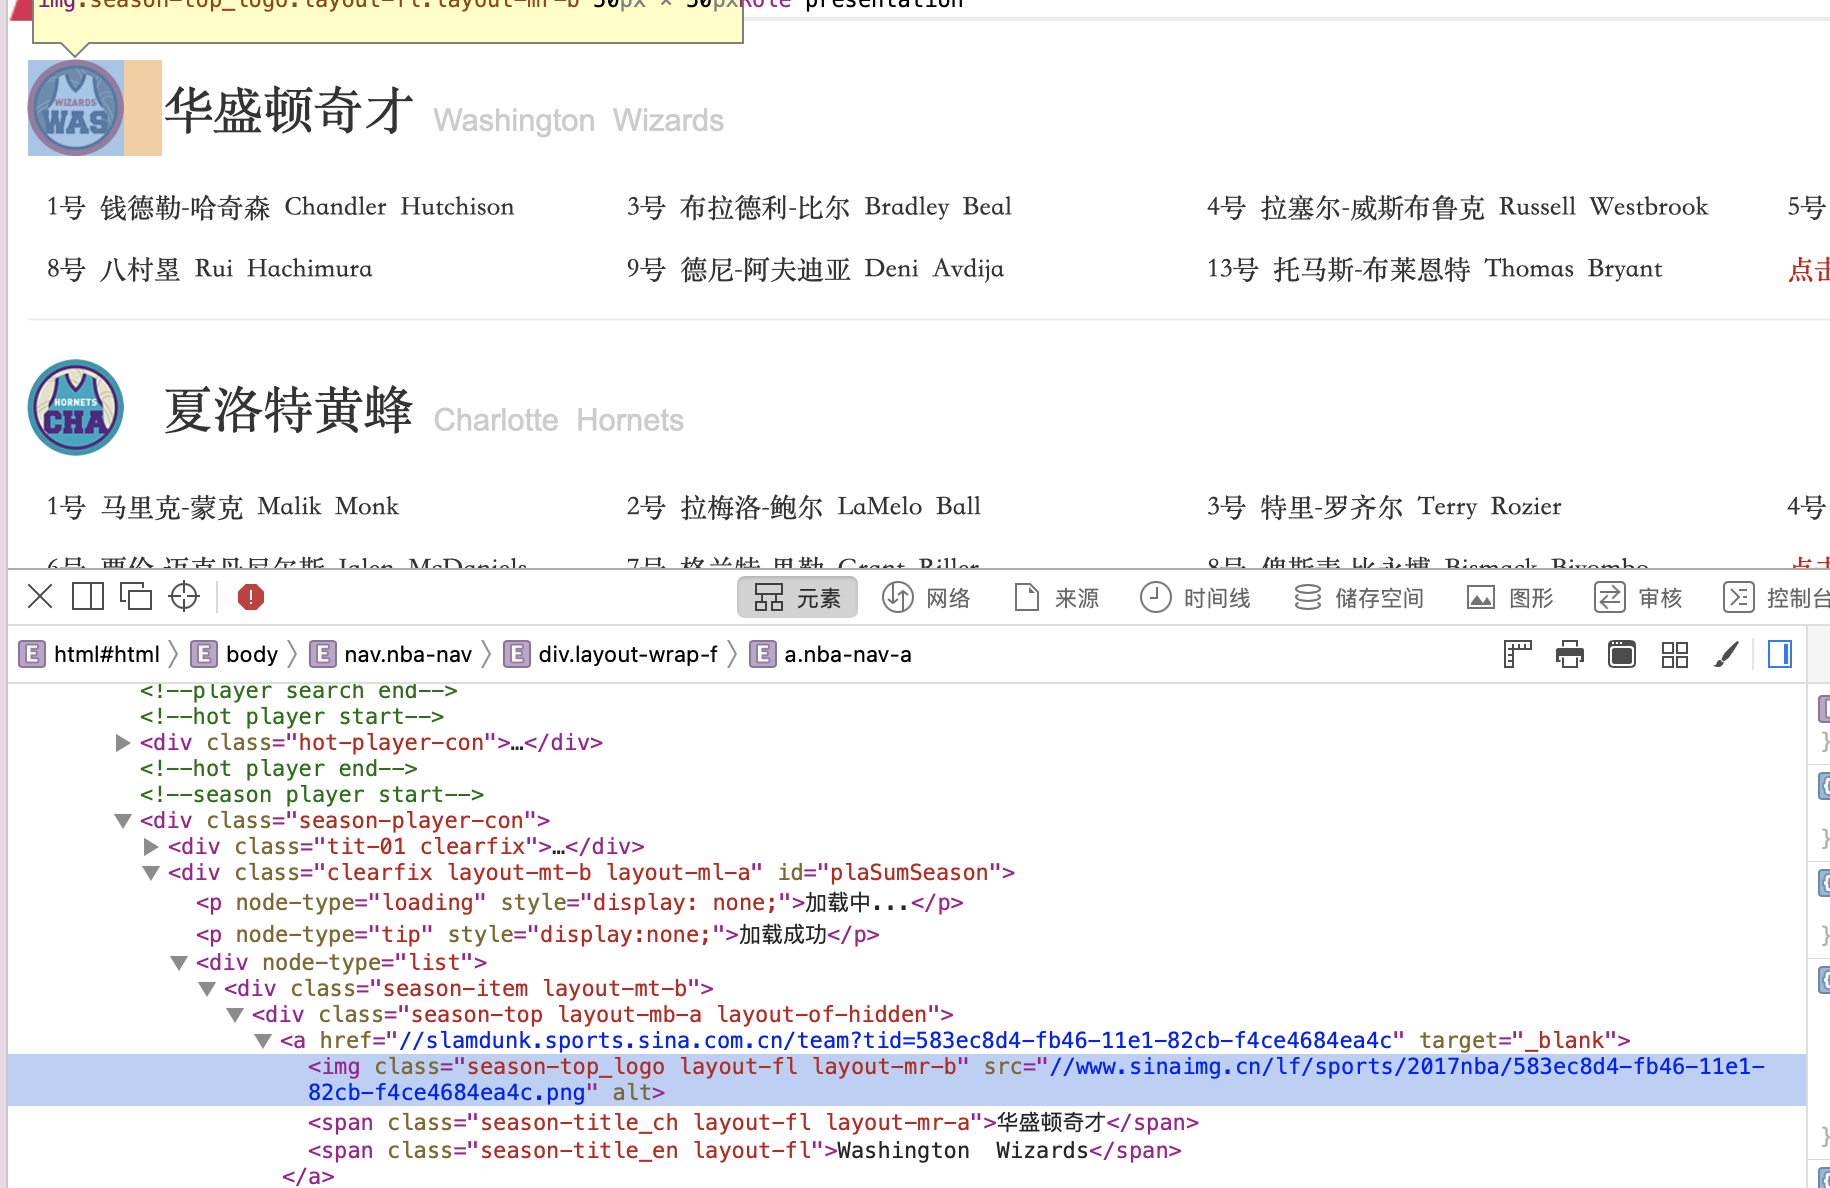
Task: Click the Washington Wizards team logo
Action: coord(76,108)
